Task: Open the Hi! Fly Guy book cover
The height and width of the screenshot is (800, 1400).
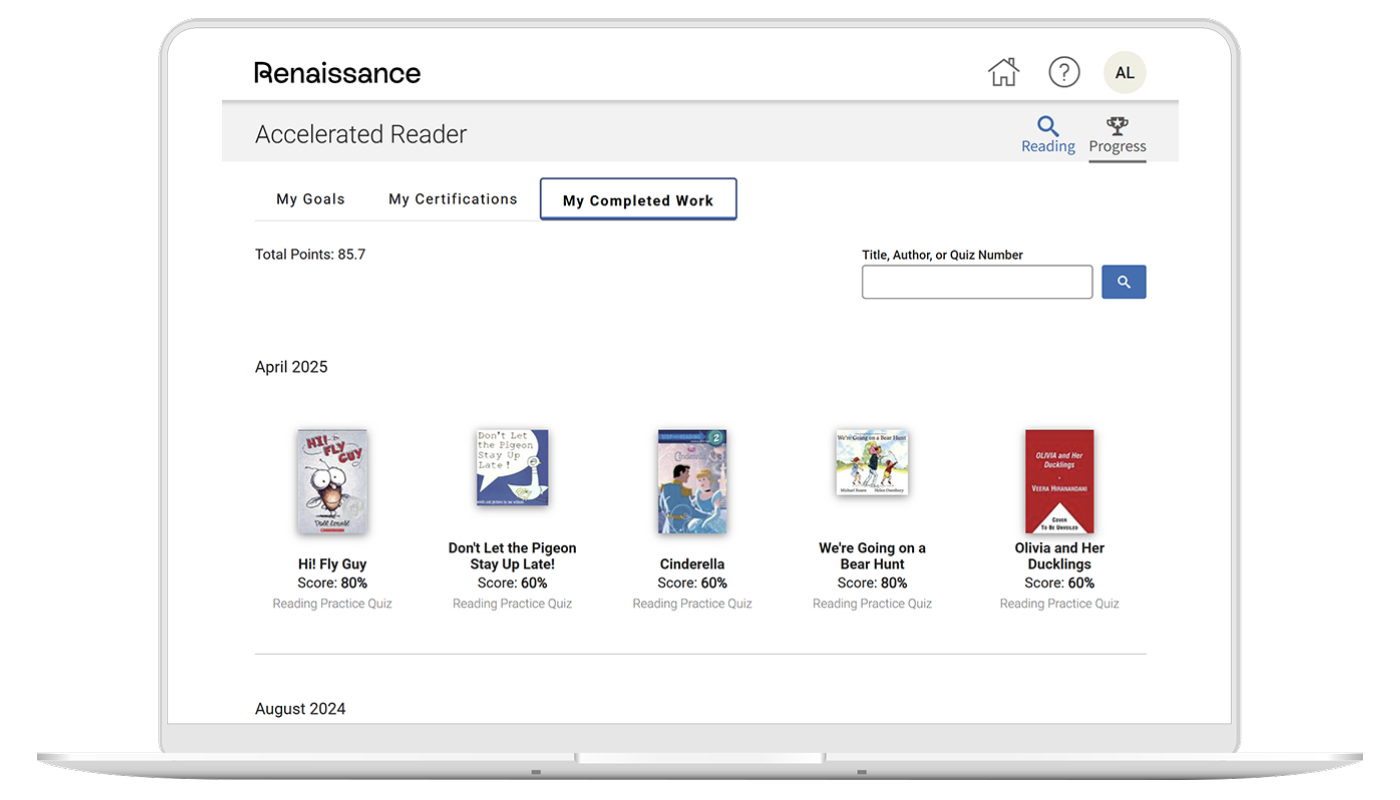Action: (332, 481)
